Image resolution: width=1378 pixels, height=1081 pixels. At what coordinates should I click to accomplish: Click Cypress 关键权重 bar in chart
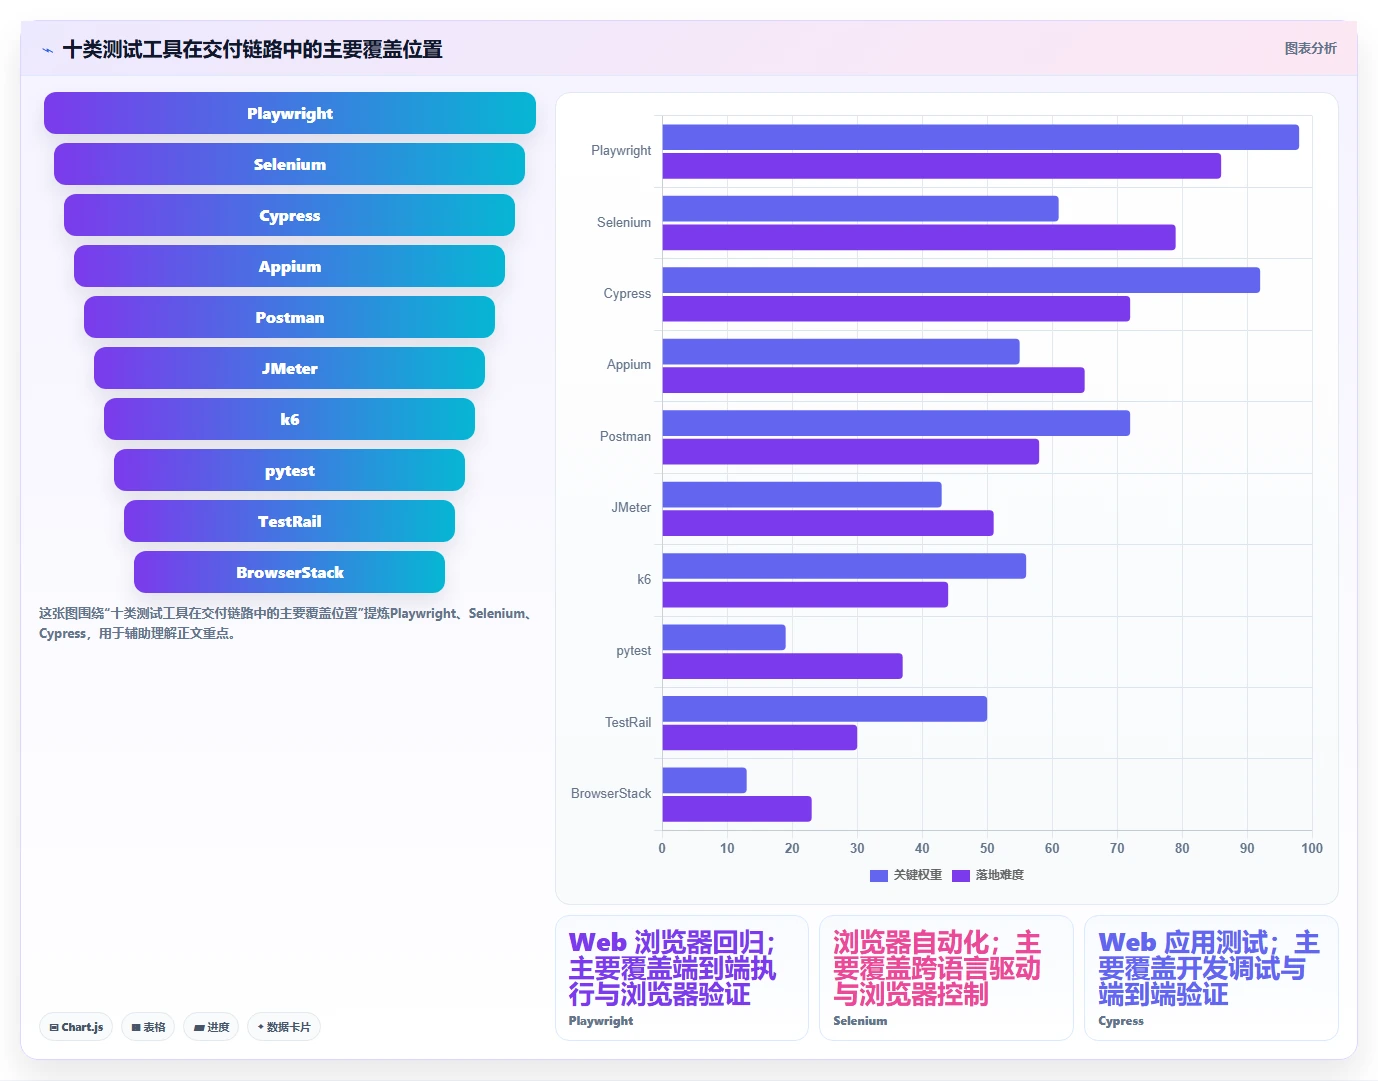961,280
